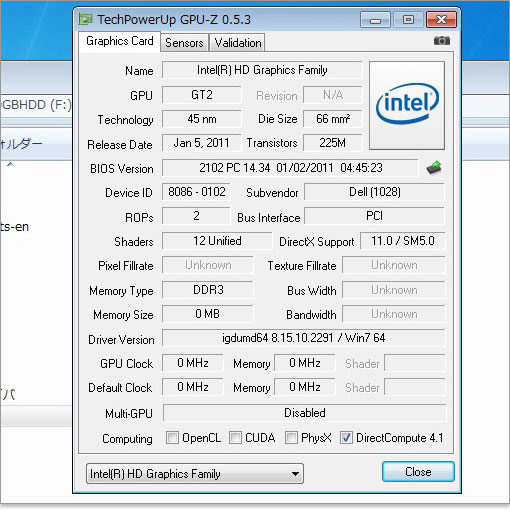Screen dimensions: 510x511
Task: Click the 'ts-en' item in background window
Action: coord(14,227)
